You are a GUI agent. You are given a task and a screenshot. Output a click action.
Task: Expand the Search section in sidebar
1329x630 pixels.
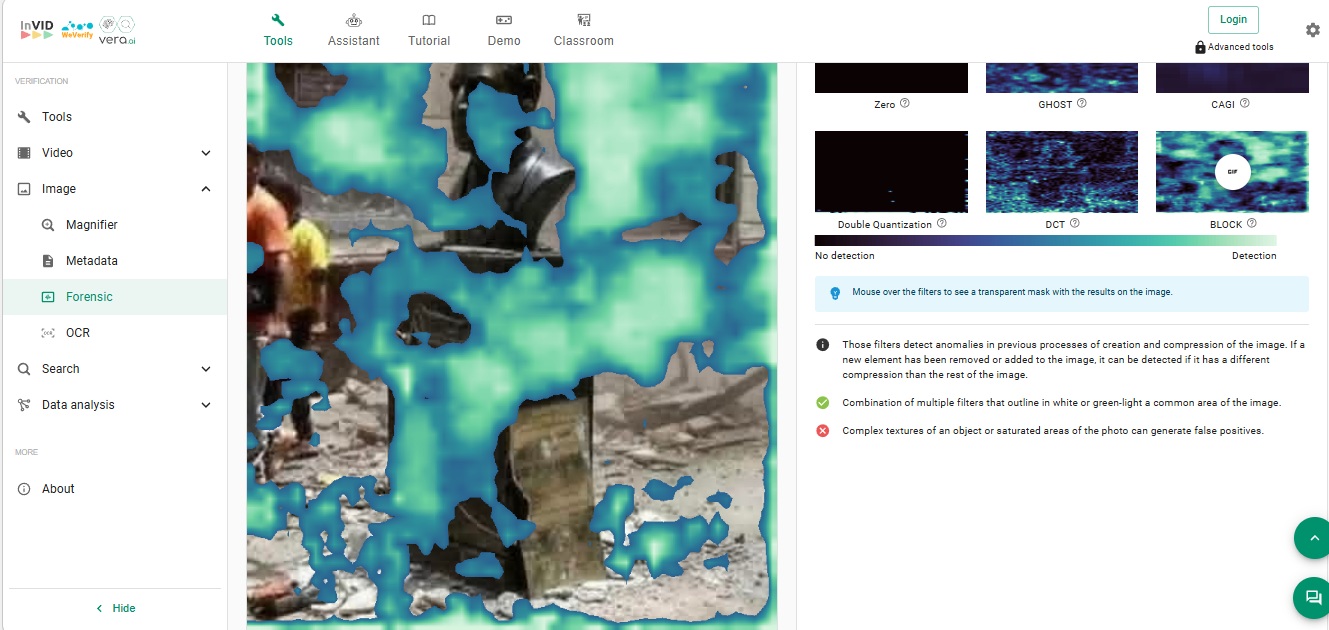tap(206, 369)
